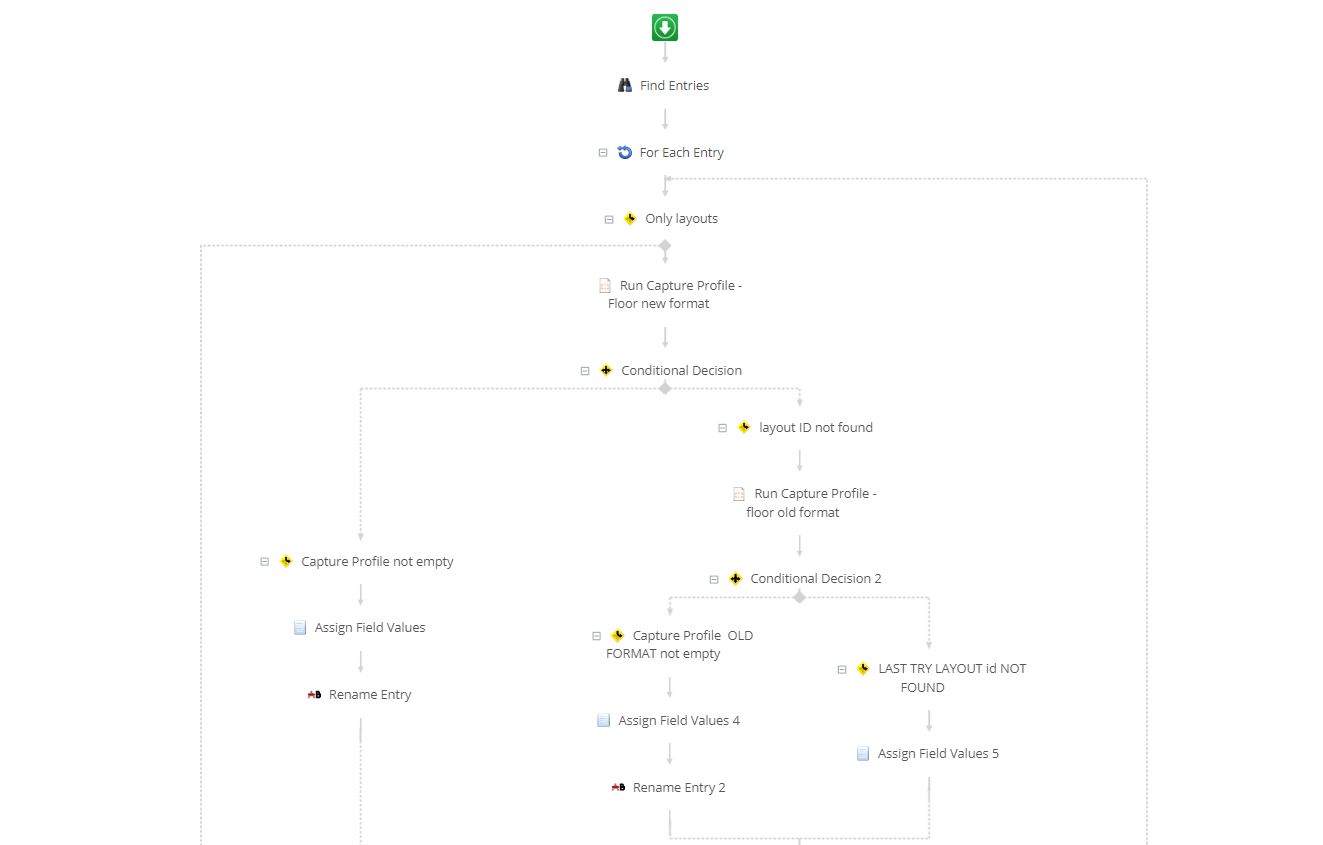Collapse the layout ID not found branch
This screenshot has height=845, width=1323.
pyautogui.click(x=723, y=428)
